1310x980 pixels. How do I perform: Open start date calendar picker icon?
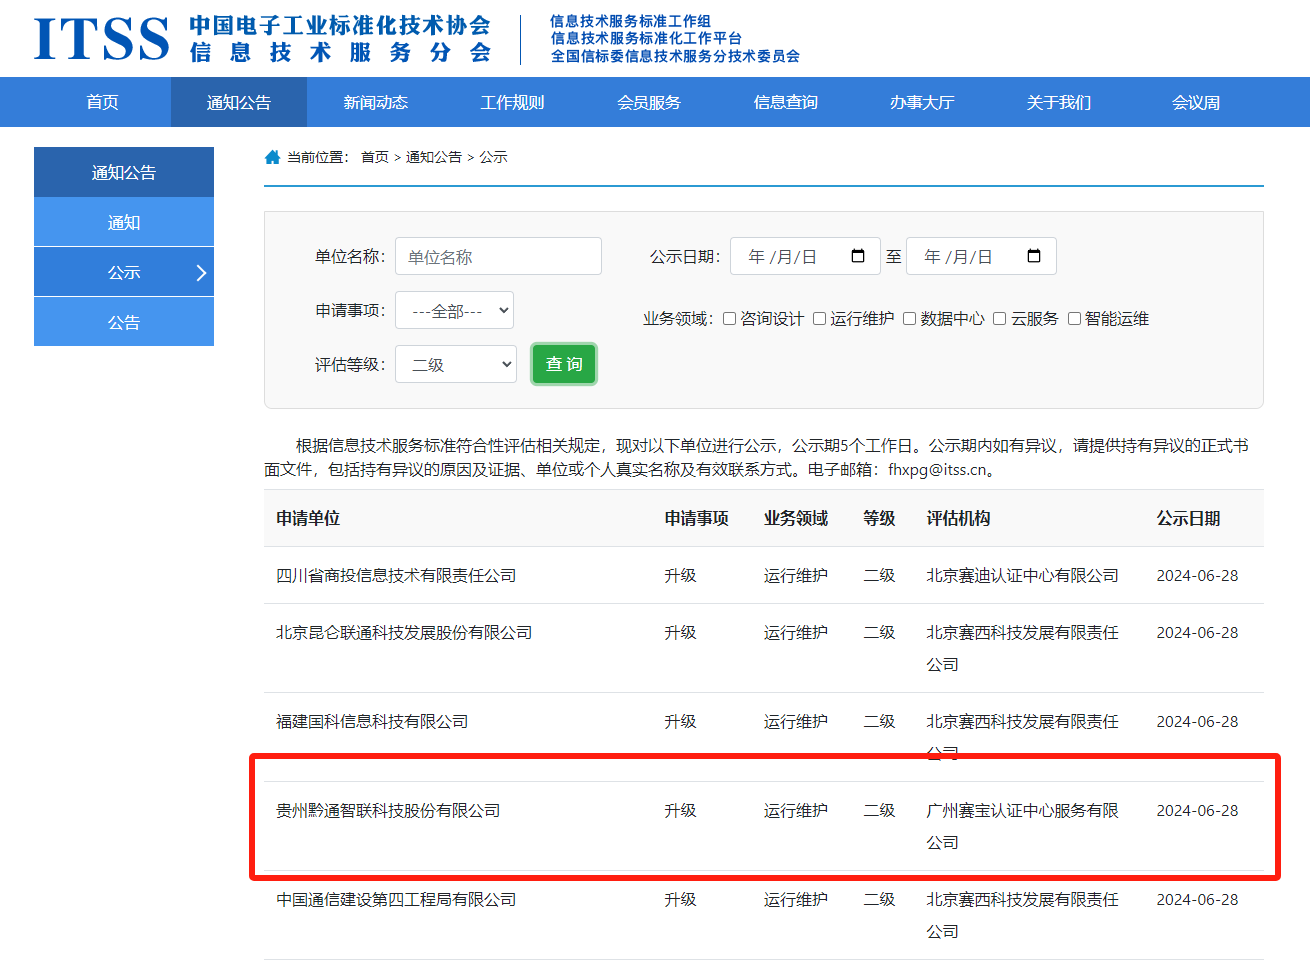(x=858, y=256)
